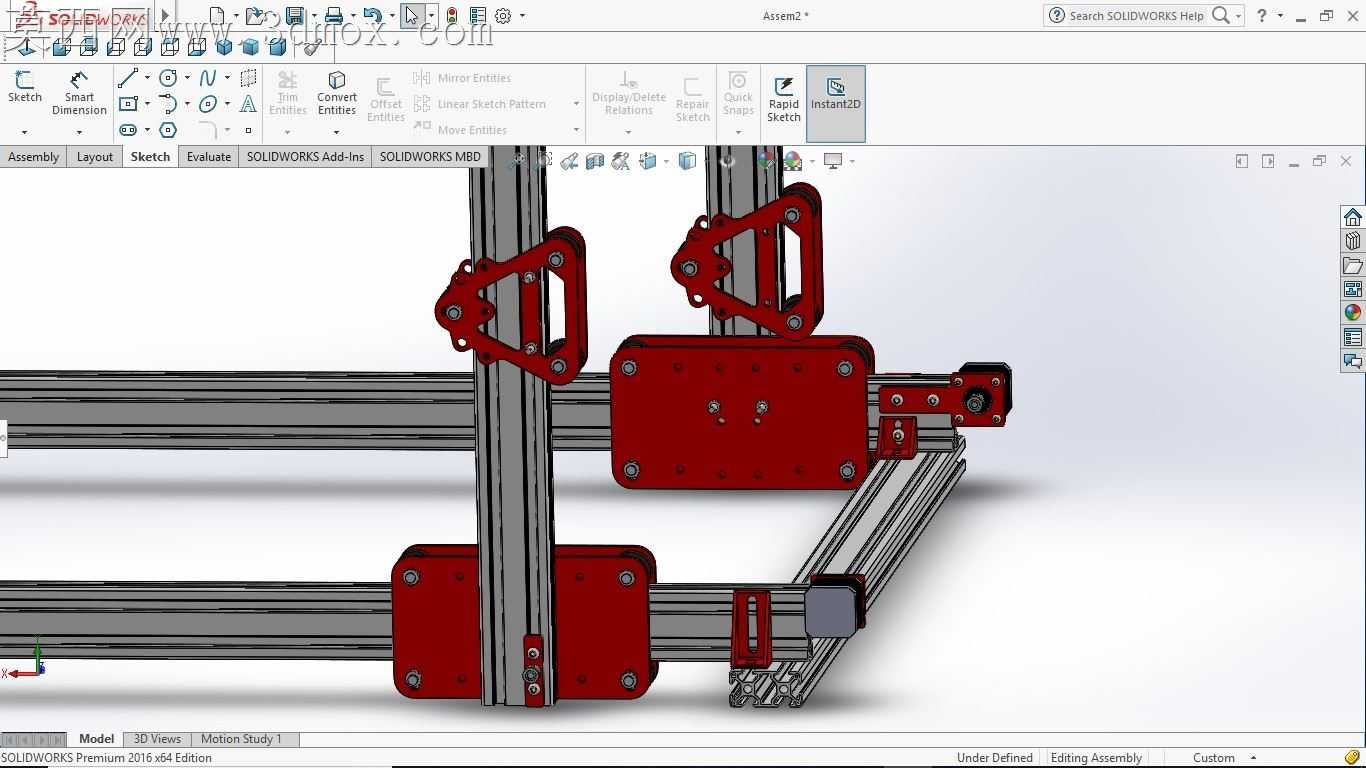Click the Edit Appearance color ball icon
Image resolution: width=1366 pixels, height=768 pixels.
coord(766,161)
